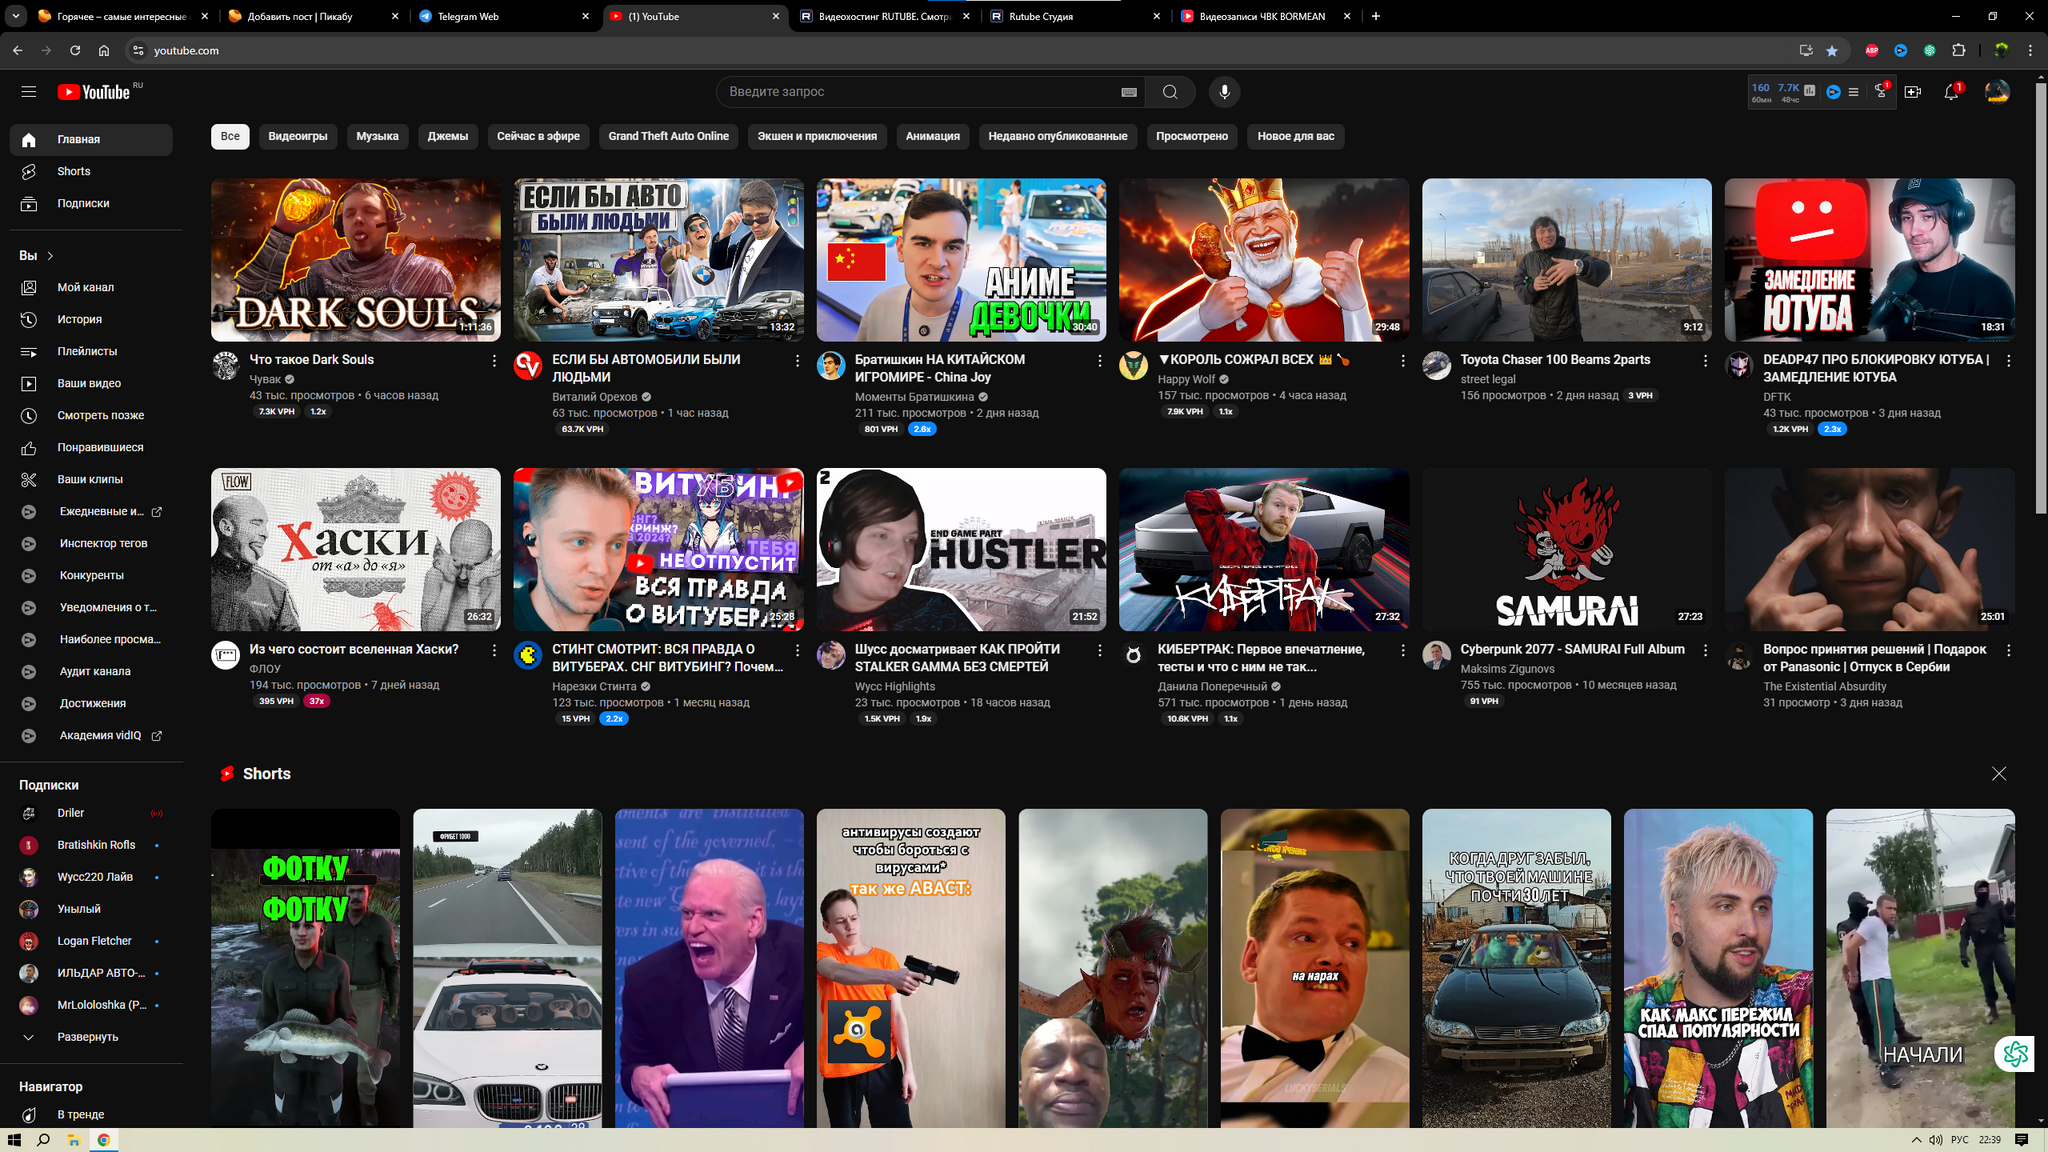Viewport: 2048px width, 1152px height.
Task: Click the hamburger guide menu icon
Action: click(x=29, y=92)
